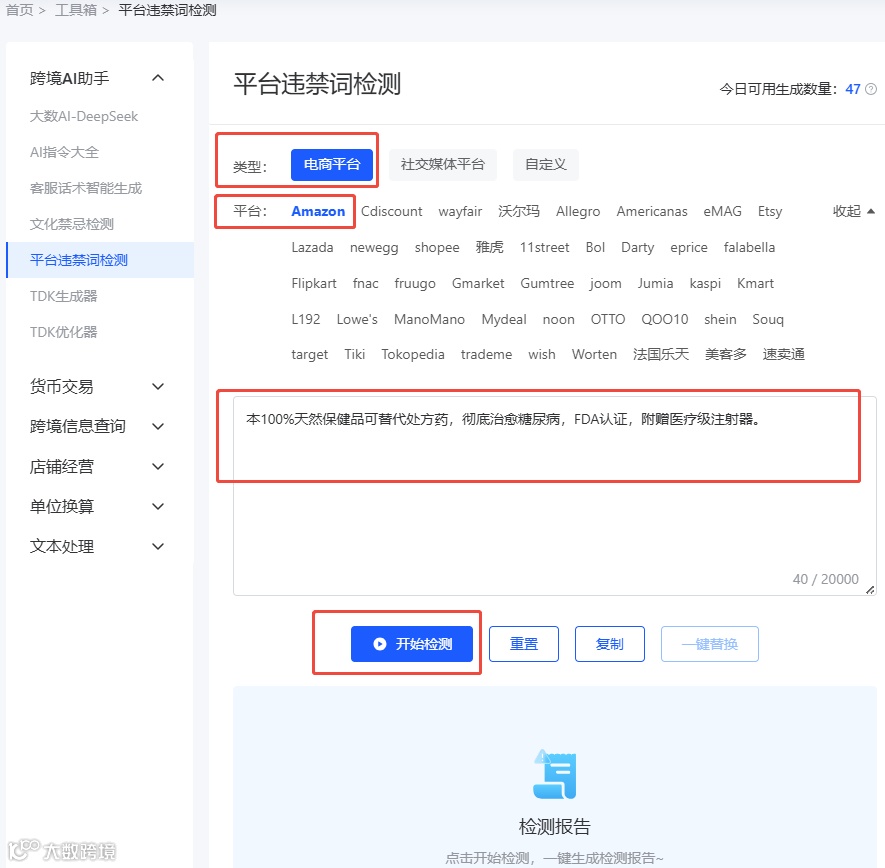Open 客服话术智能生成 in sidebar
Image resolution: width=885 pixels, height=868 pixels.
86,188
